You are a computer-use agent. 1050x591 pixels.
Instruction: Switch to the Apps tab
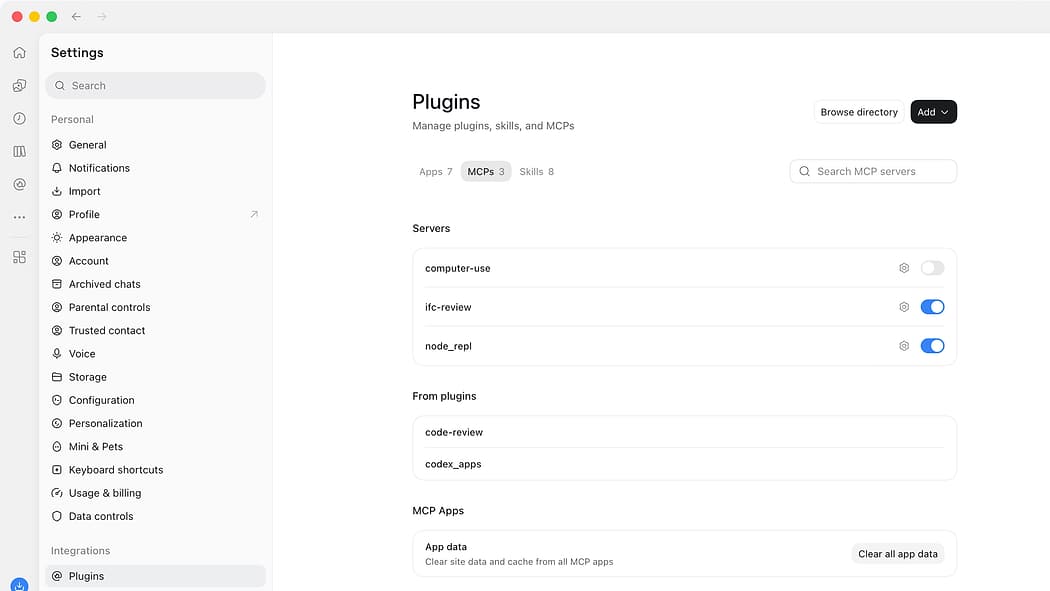(436, 171)
